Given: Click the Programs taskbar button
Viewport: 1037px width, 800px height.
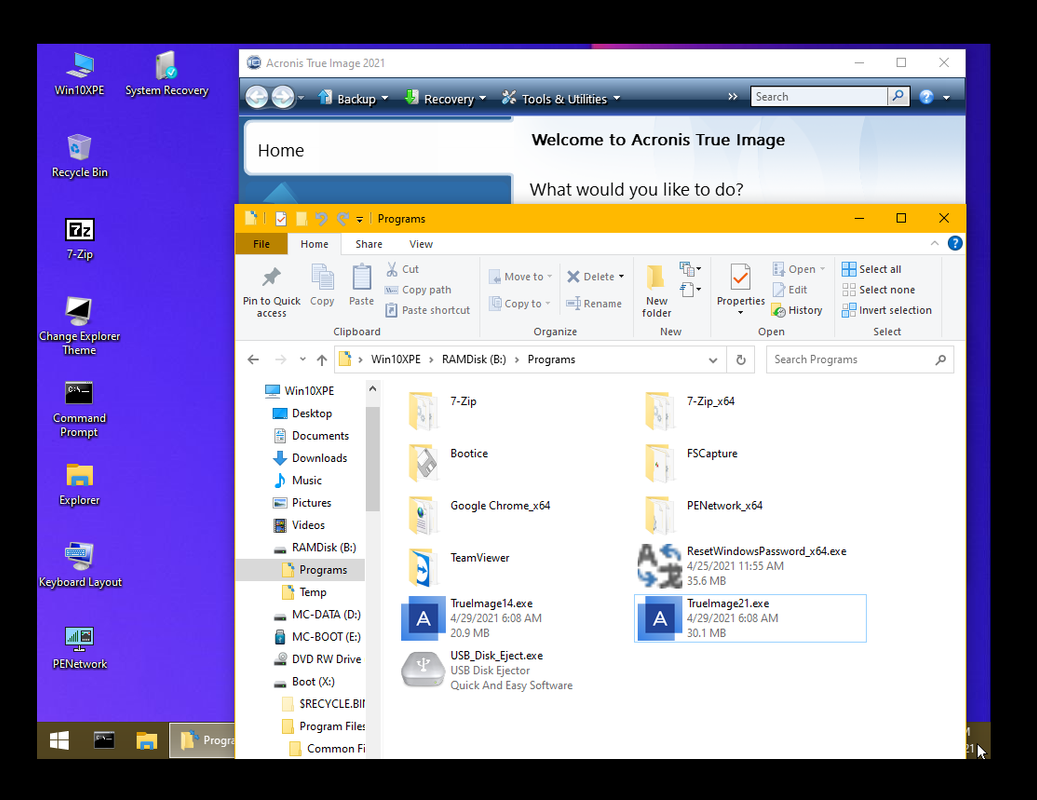Looking at the screenshot, I should 202,740.
